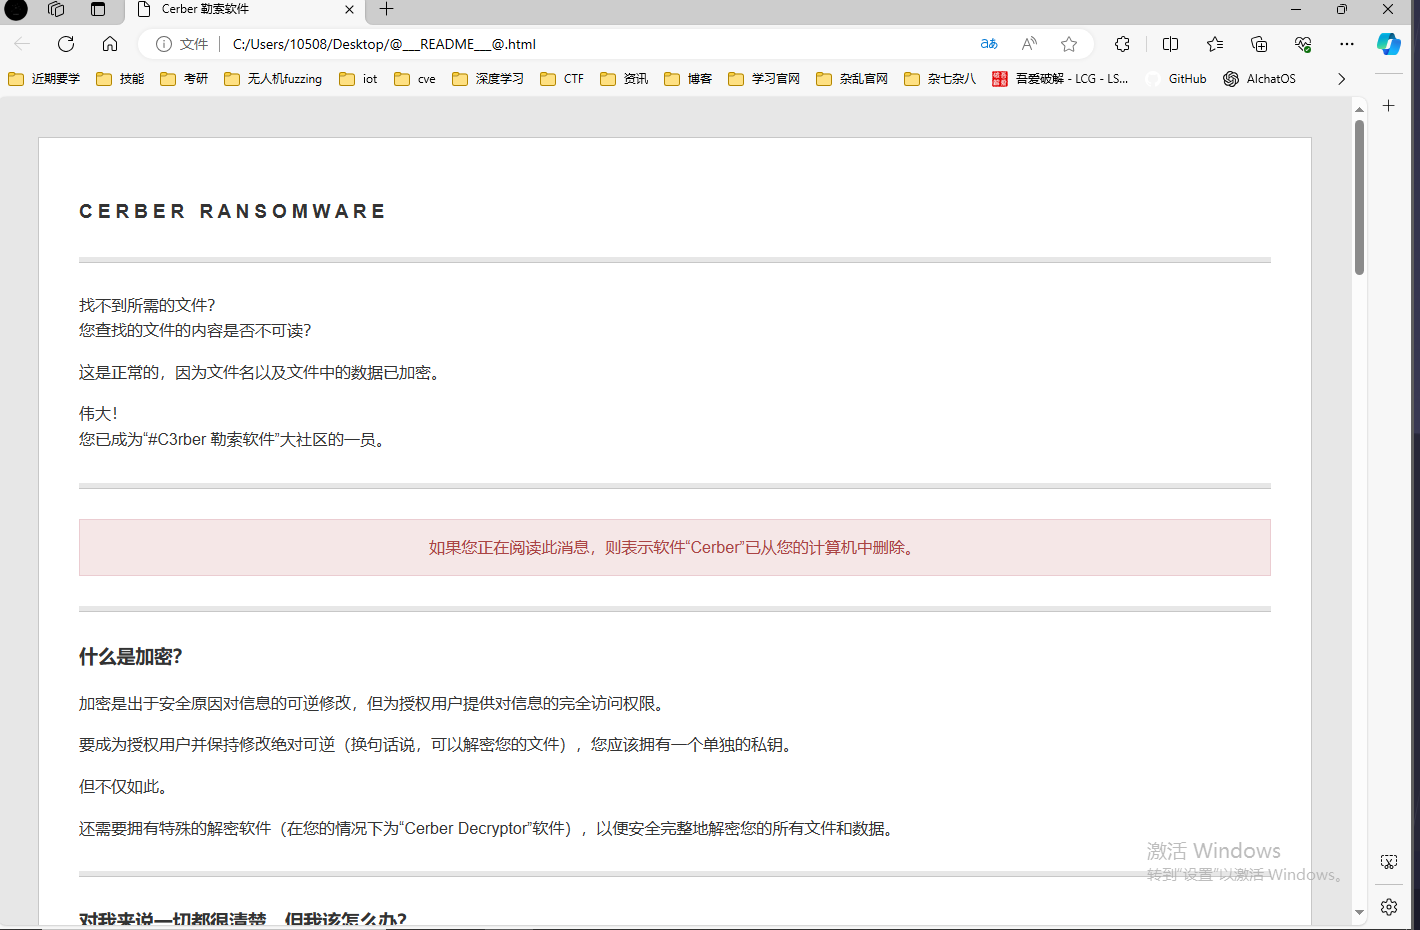This screenshot has height=930, width=1420.
Task: Open Browser essentials heart icon
Action: coord(1303,44)
